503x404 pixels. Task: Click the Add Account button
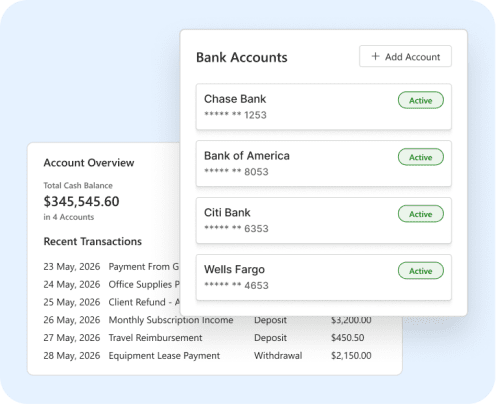405,56
